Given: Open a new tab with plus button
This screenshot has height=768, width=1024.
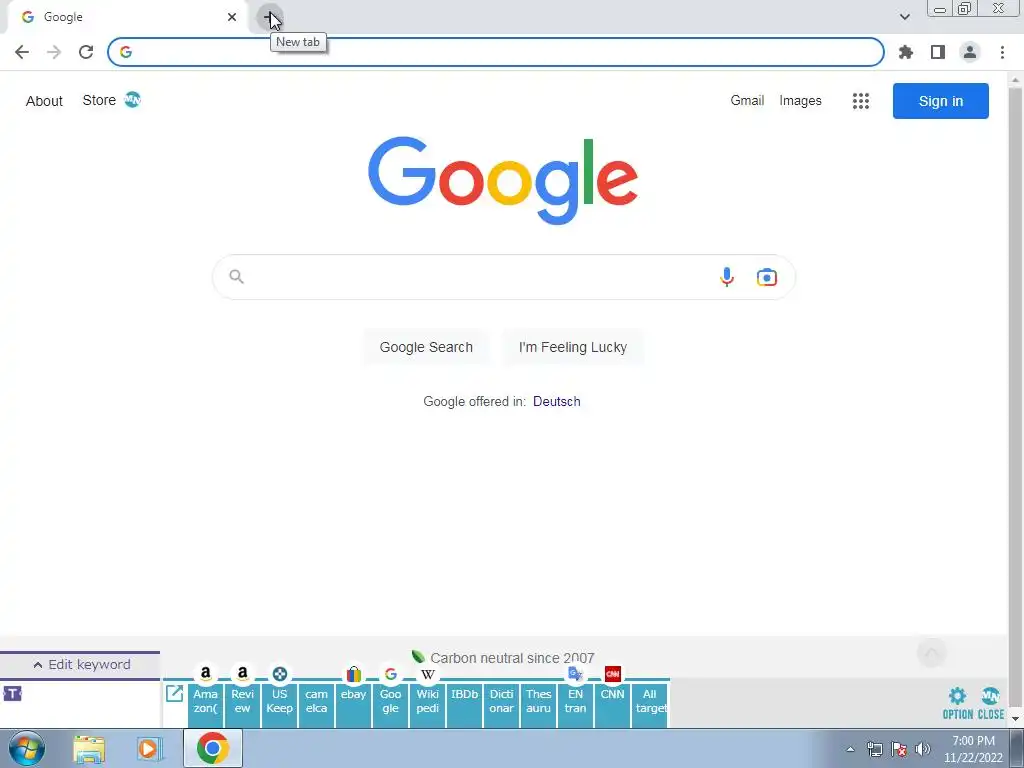Looking at the screenshot, I should 269,18.
